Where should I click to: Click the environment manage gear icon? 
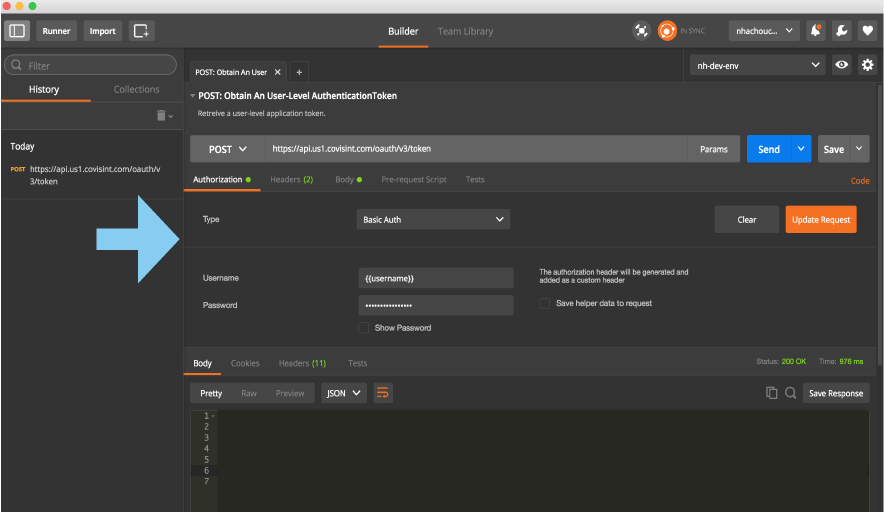867,65
